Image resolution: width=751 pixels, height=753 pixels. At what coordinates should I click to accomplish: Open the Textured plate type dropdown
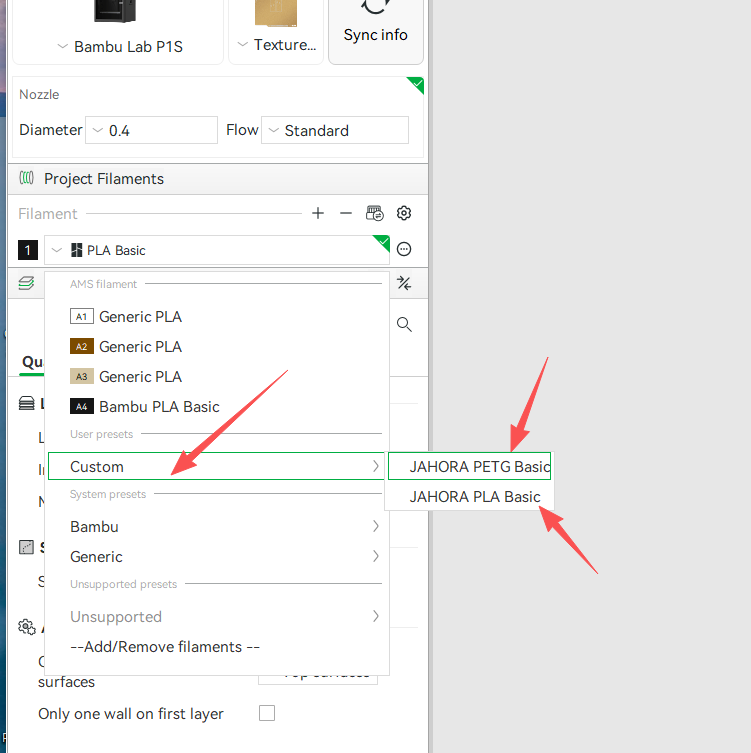tap(277, 45)
